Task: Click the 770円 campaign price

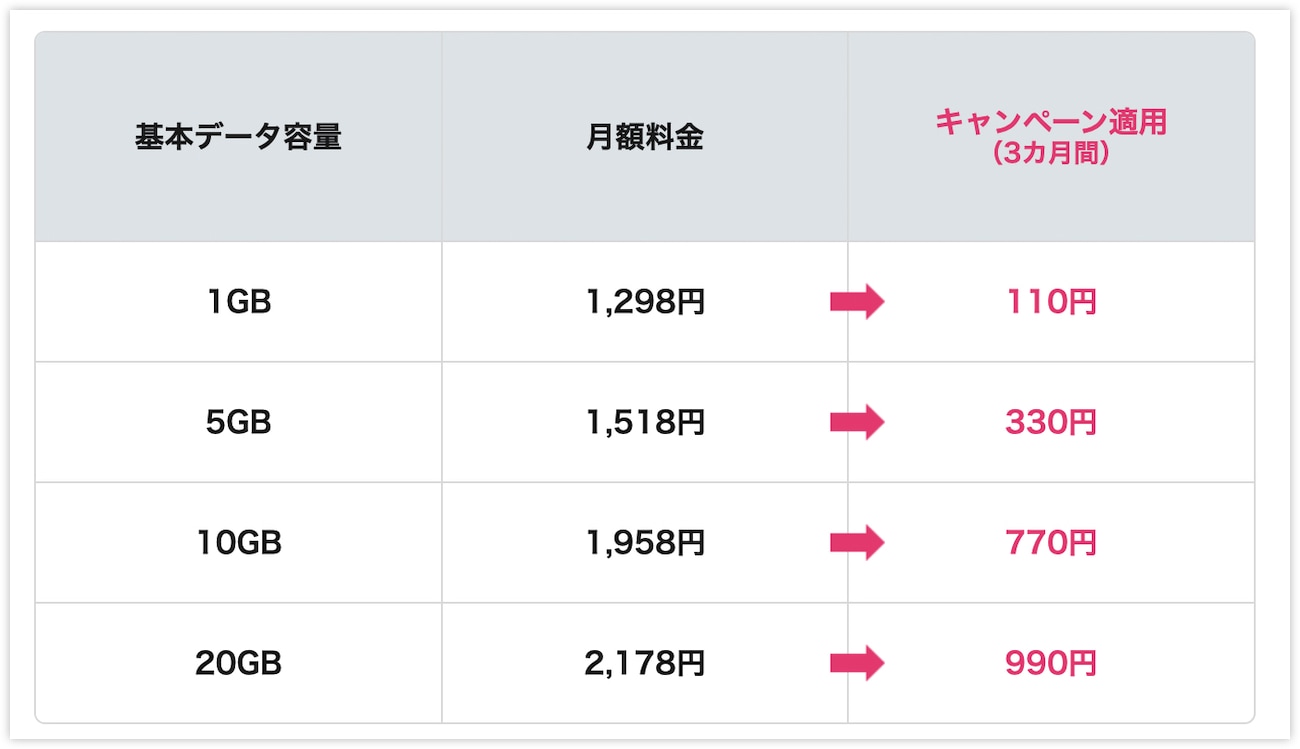Action: point(1051,543)
